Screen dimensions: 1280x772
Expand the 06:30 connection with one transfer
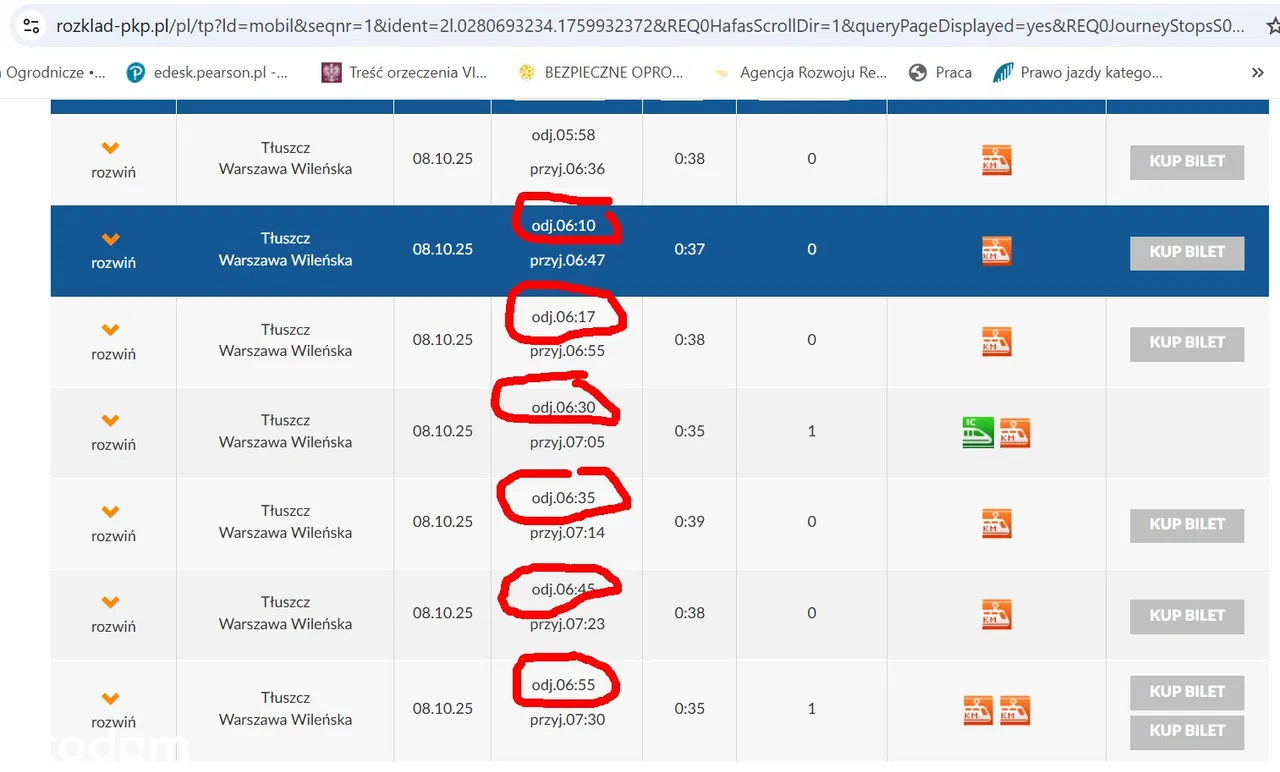point(112,432)
